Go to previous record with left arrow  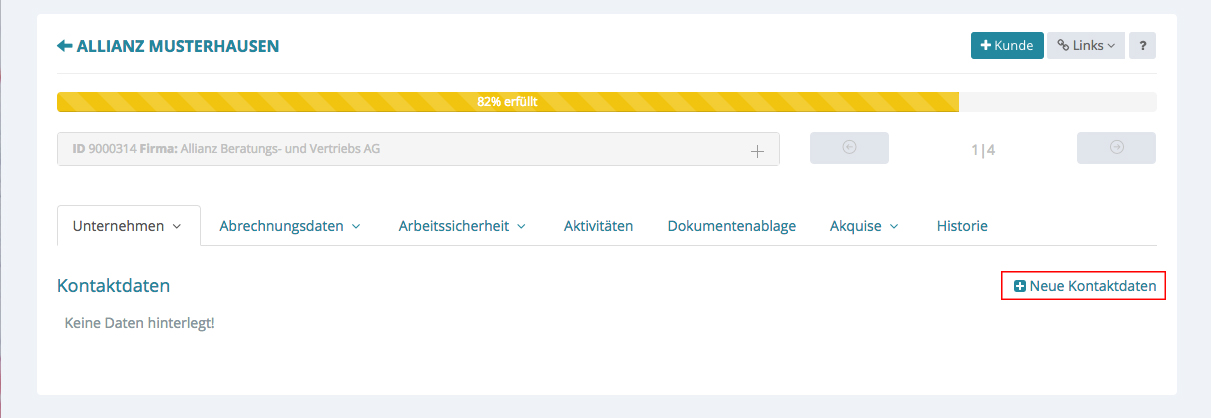coord(849,148)
